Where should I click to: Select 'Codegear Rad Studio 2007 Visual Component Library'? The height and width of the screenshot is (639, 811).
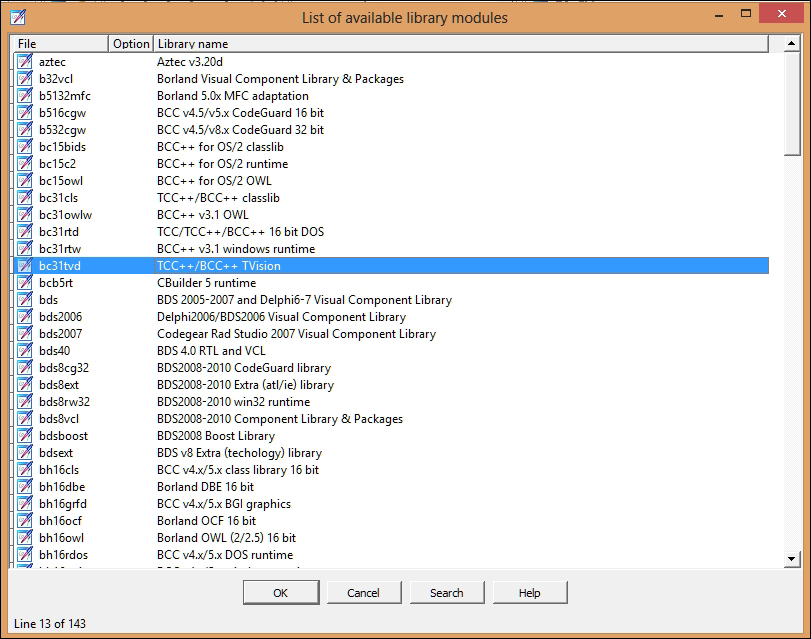[296, 334]
